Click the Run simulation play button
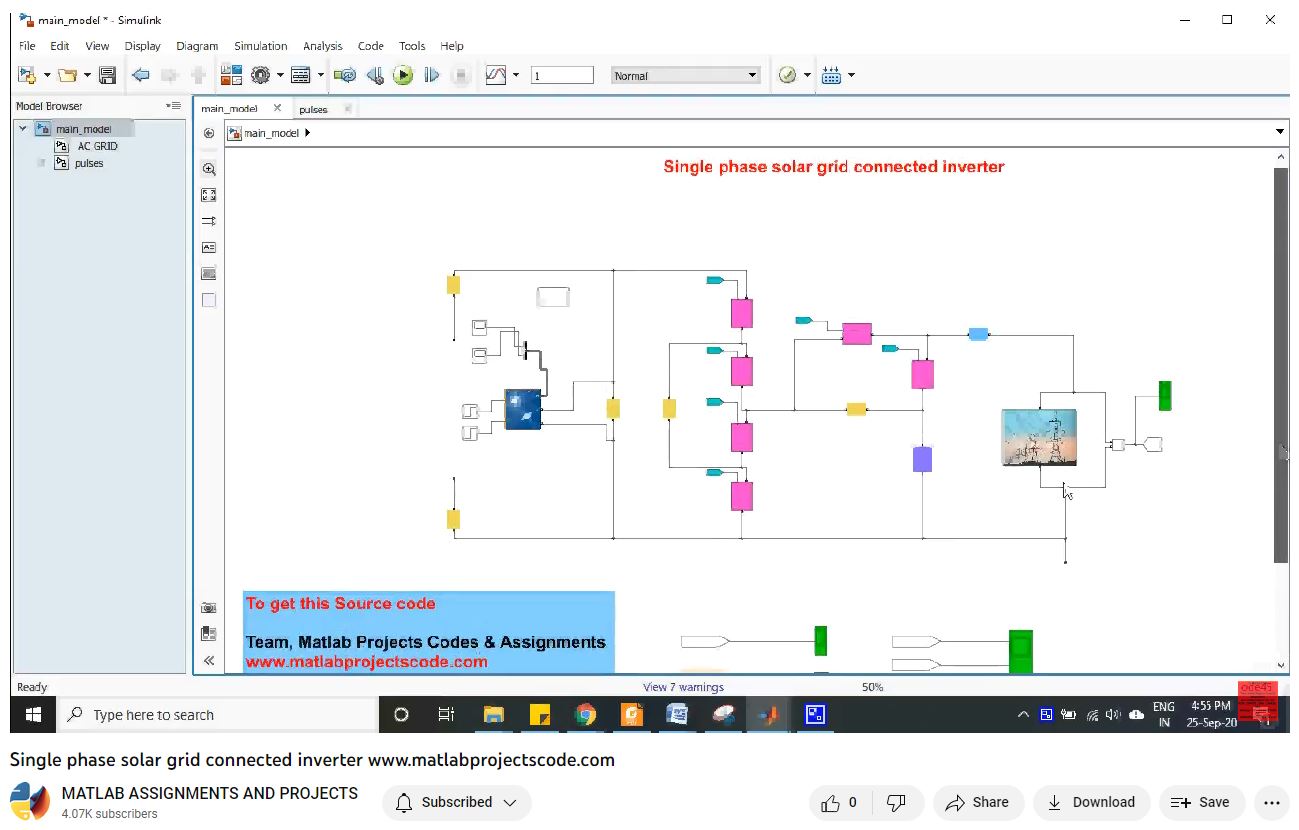Image resolution: width=1299 pixels, height=830 pixels. [403, 75]
